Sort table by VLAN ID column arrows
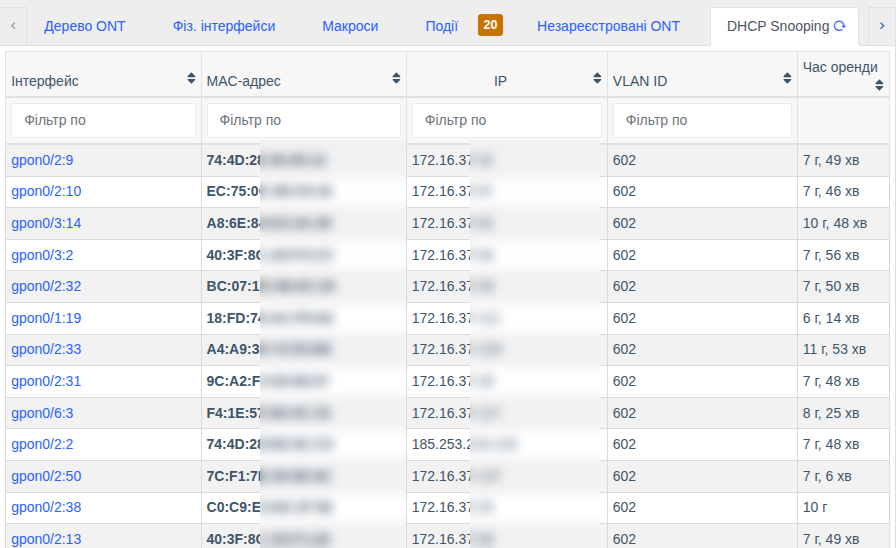Image resolution: width=896 pixels, height=548 pixels. [x=787, y=79]
